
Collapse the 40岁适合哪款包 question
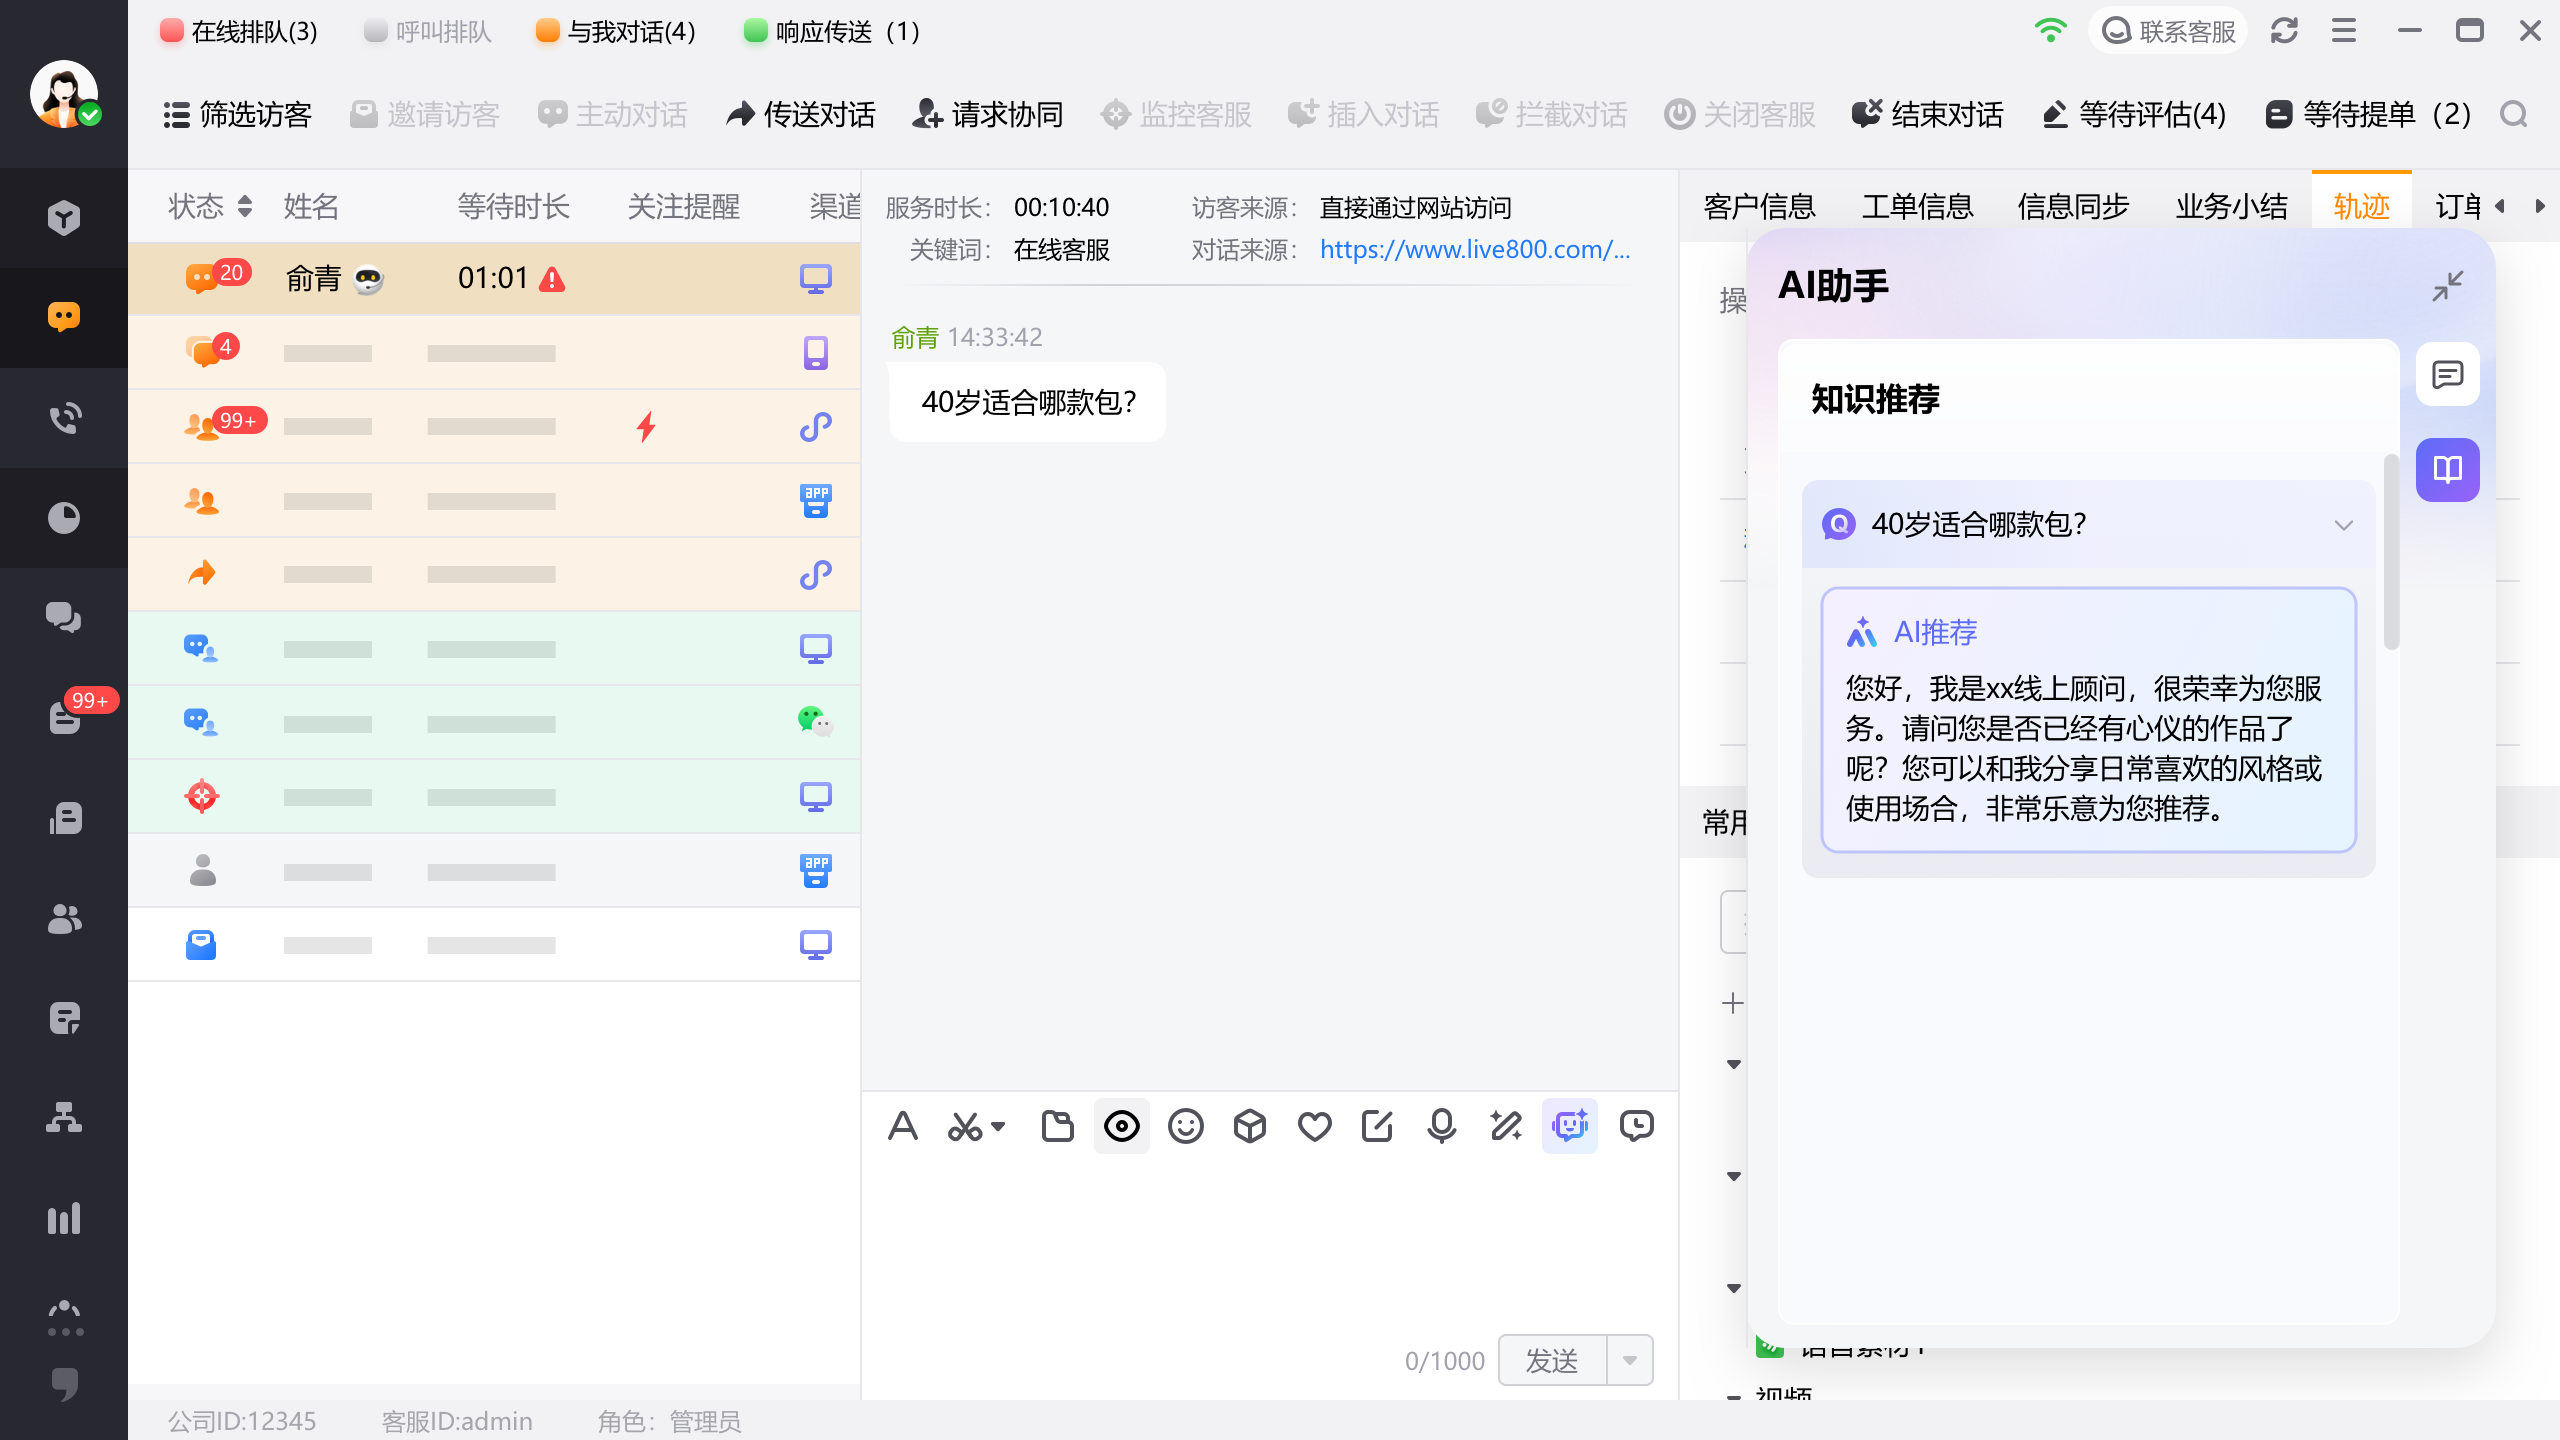[2343, 524]
